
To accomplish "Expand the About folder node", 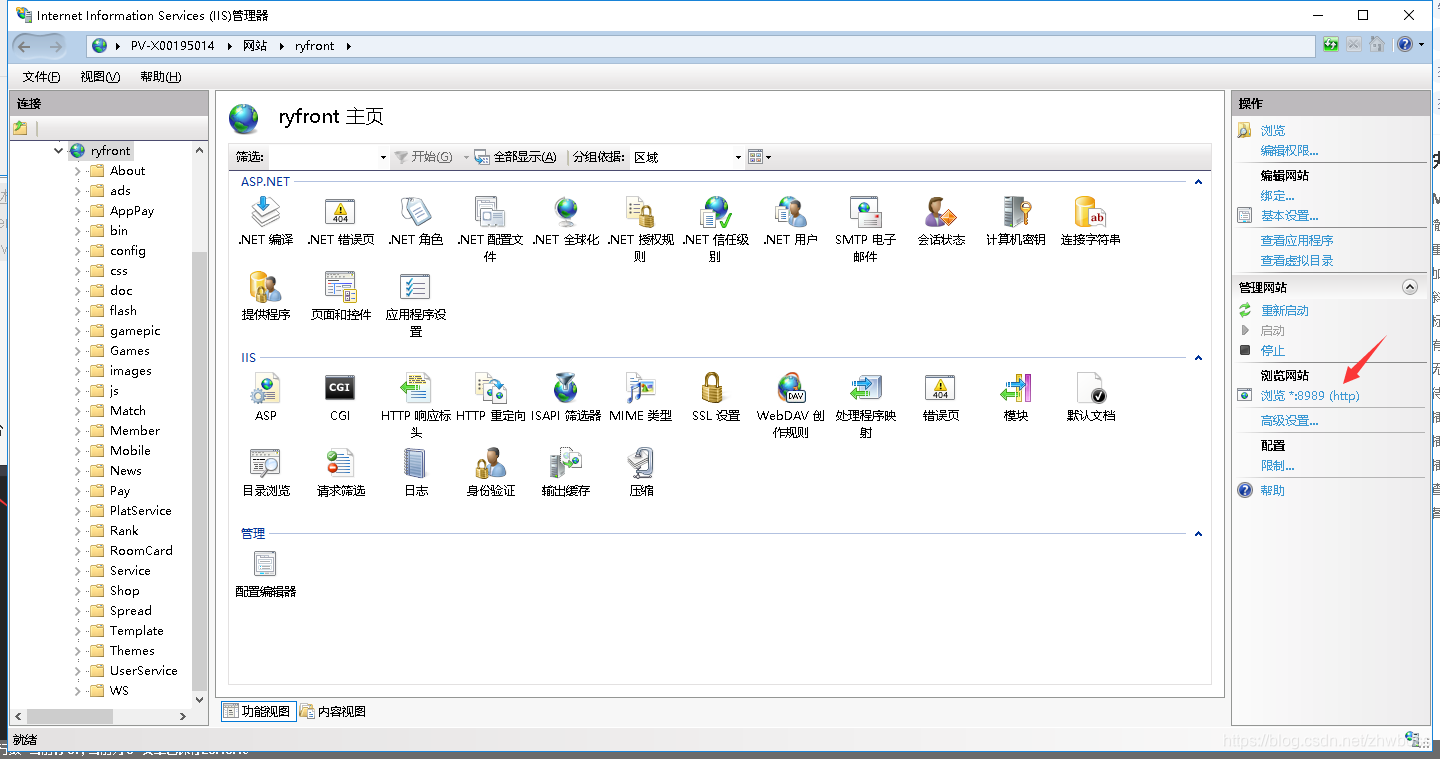I will click(78, 171).
